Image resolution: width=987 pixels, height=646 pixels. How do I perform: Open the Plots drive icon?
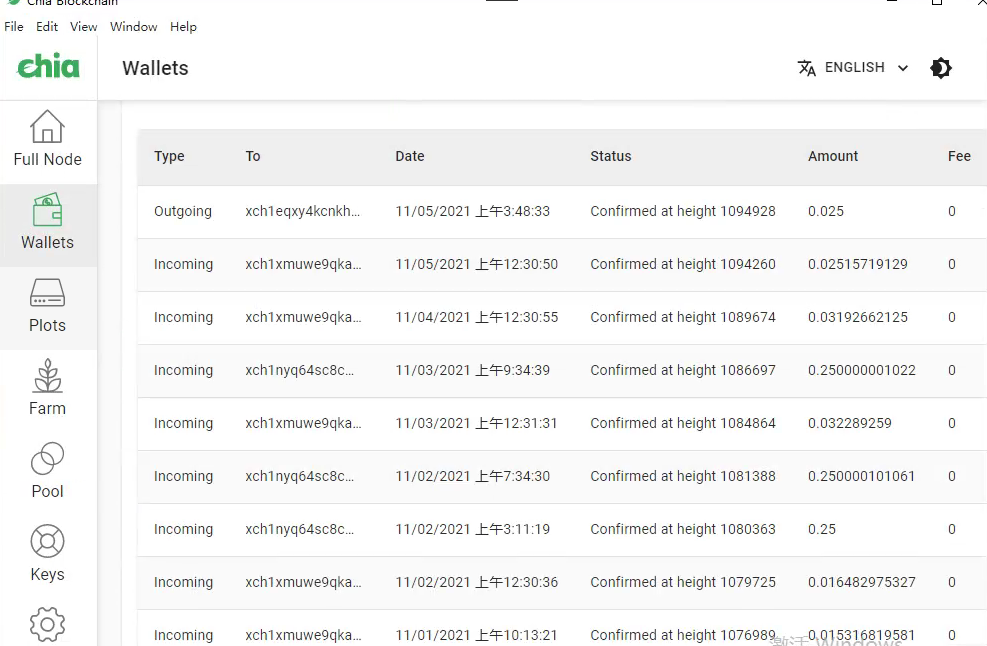(x=47, y=293)
